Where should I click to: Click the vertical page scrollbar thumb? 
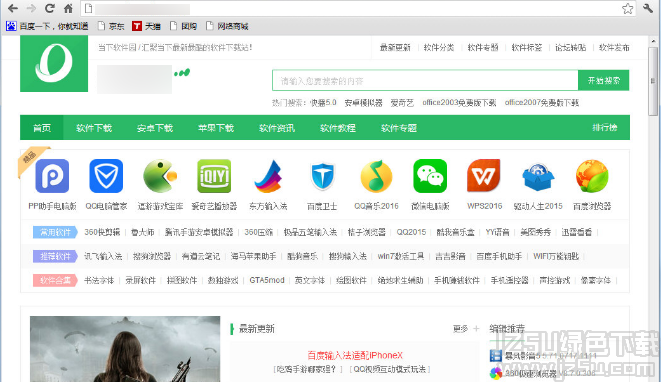click(653, 80)
